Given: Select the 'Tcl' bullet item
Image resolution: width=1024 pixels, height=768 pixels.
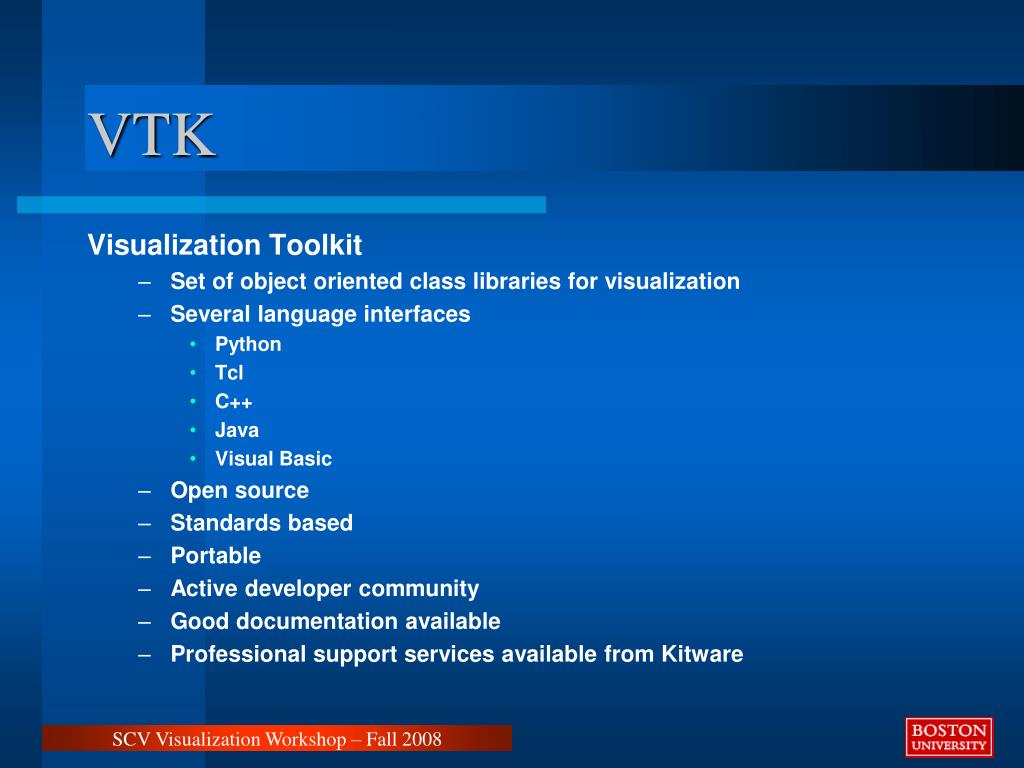Looking at the screenshot, I should [x=229, y=373].
